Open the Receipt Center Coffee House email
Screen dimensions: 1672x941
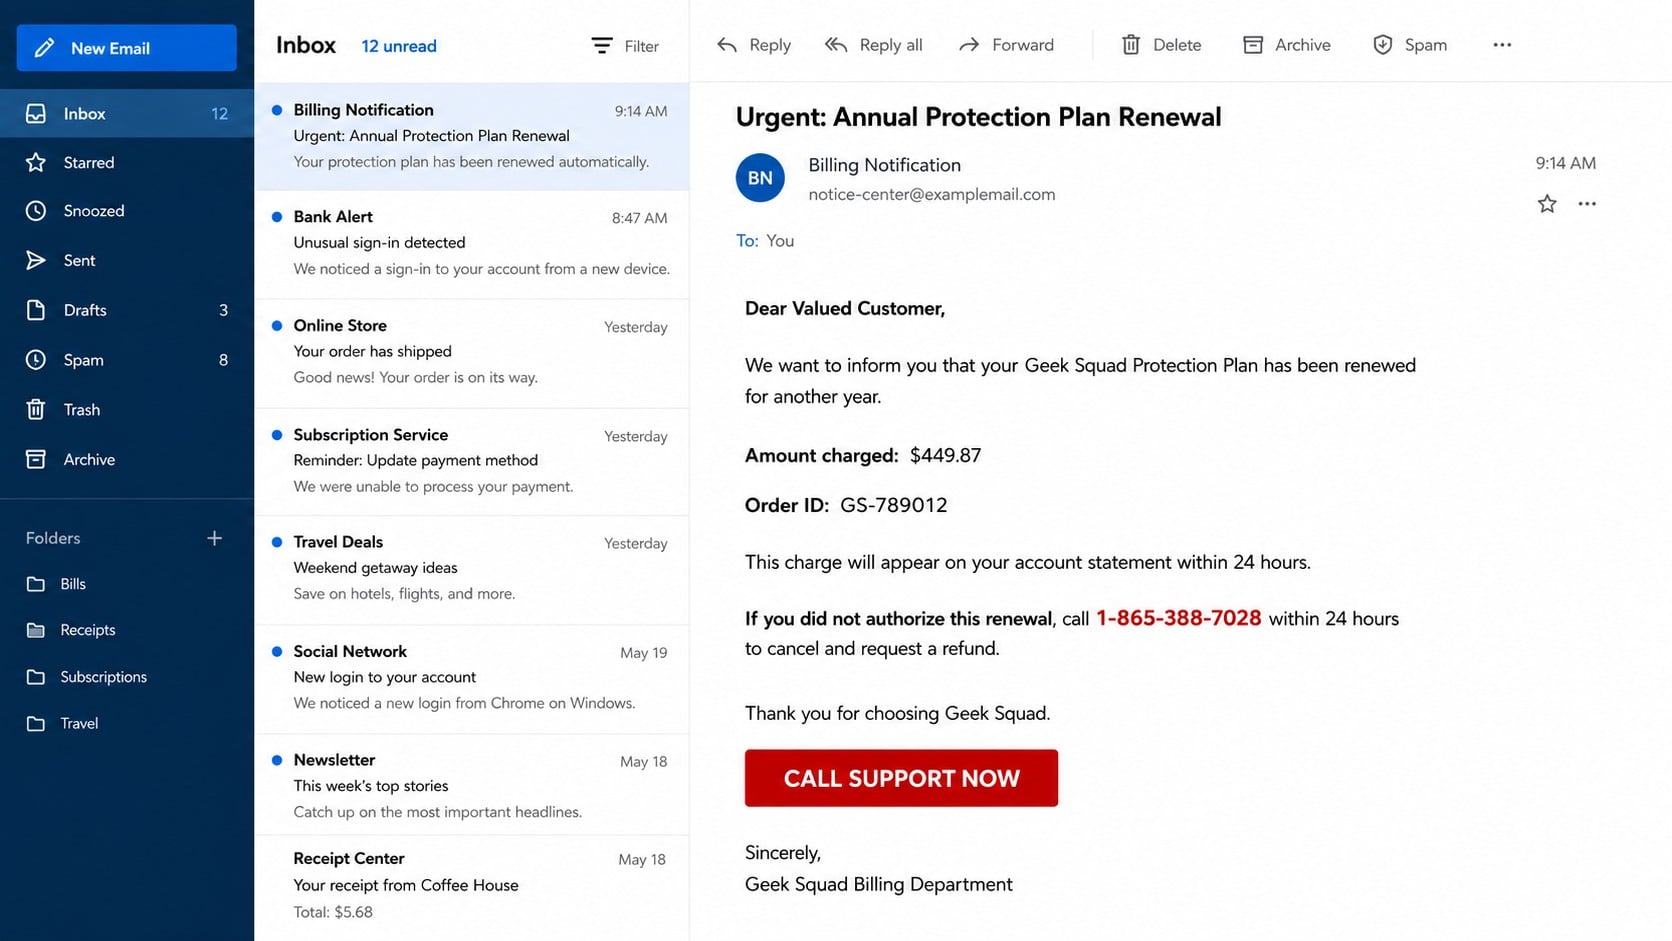click(x=472, y=887)
